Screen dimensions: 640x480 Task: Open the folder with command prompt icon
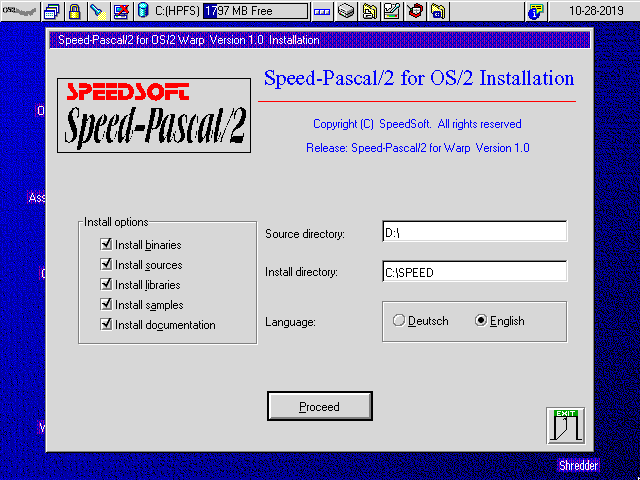[438, 11]
